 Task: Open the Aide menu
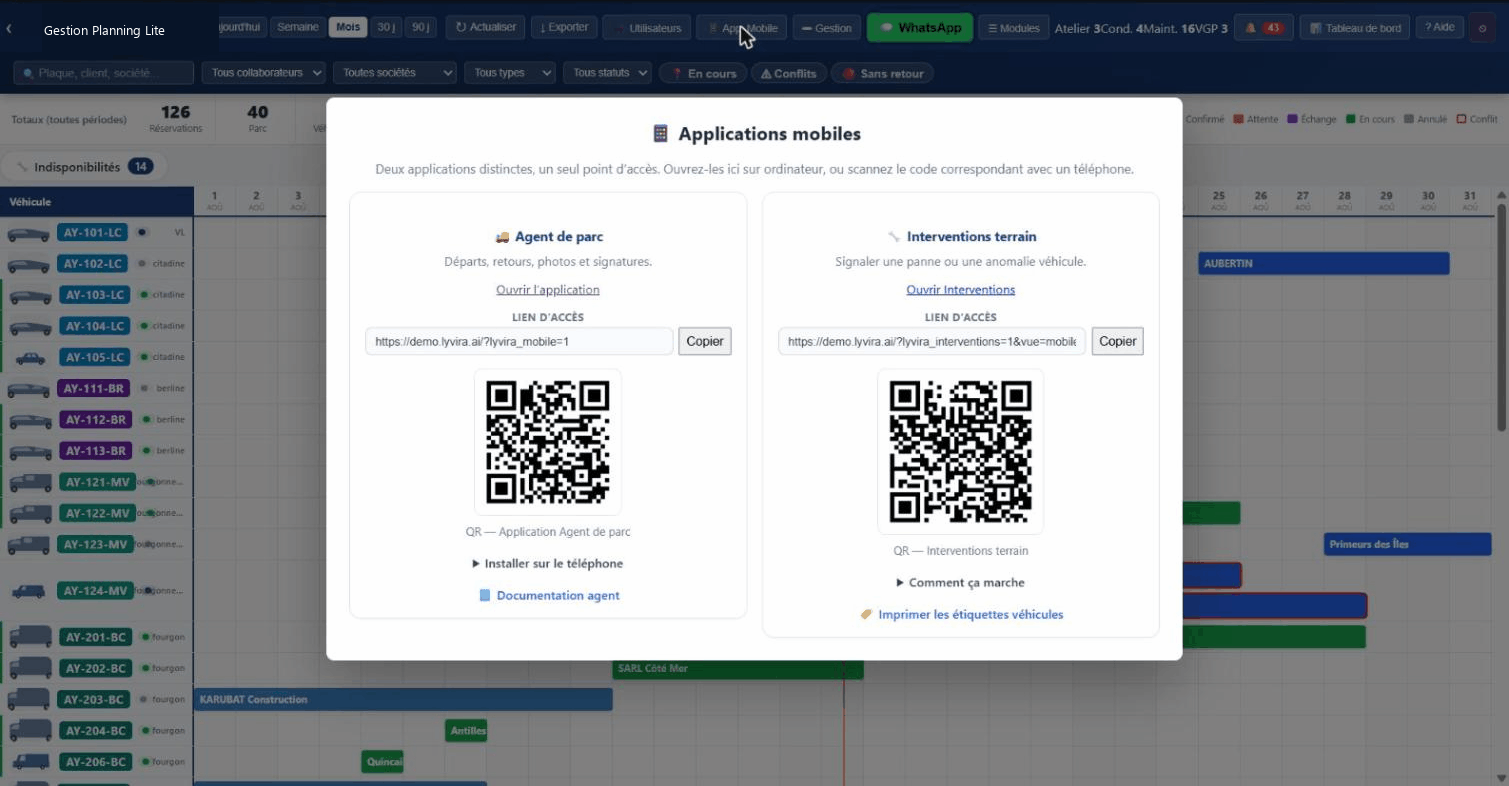coord(1439,27)
